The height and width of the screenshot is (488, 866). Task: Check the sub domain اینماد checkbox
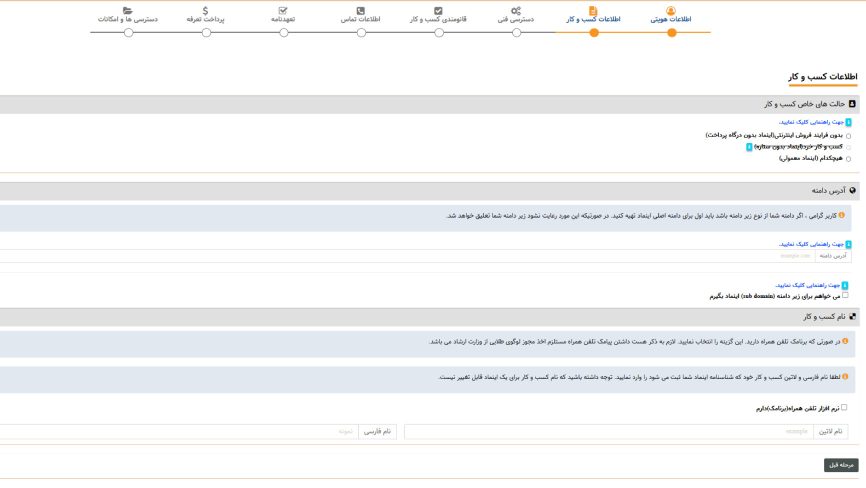click(x=845, y=296)
